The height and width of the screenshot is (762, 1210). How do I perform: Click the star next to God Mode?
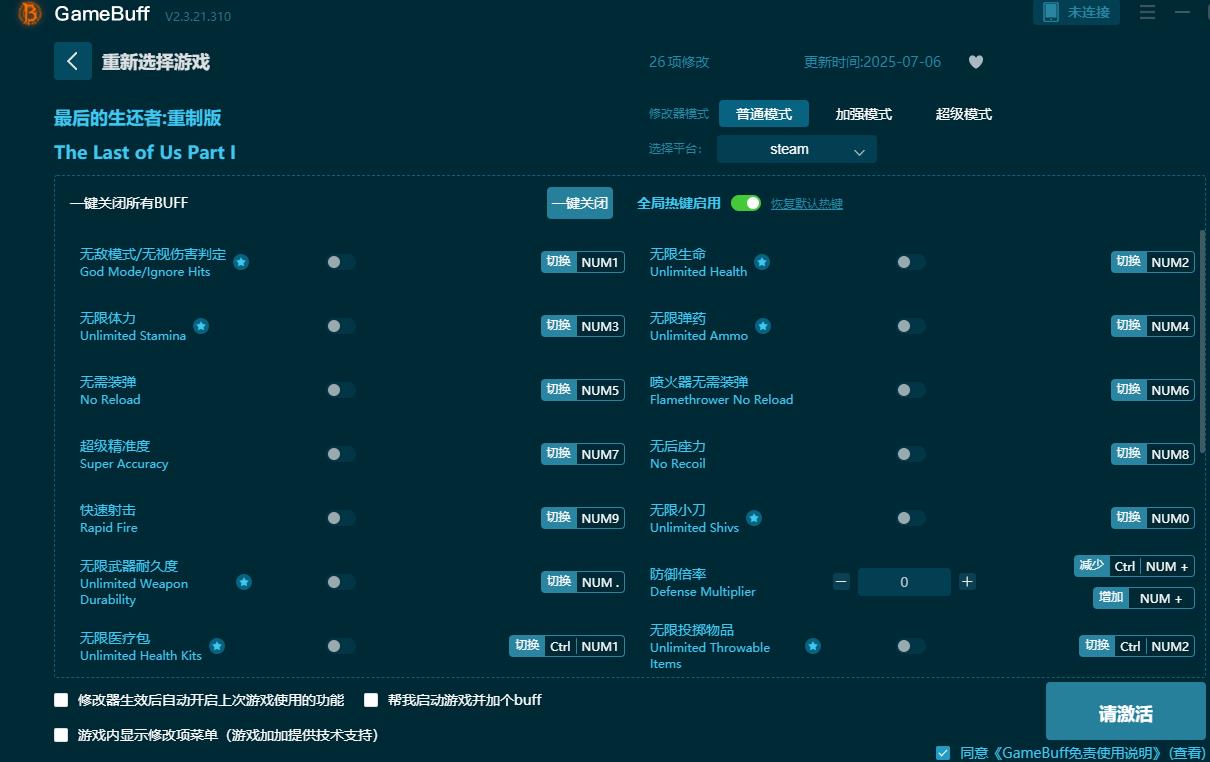coord(240,261)
